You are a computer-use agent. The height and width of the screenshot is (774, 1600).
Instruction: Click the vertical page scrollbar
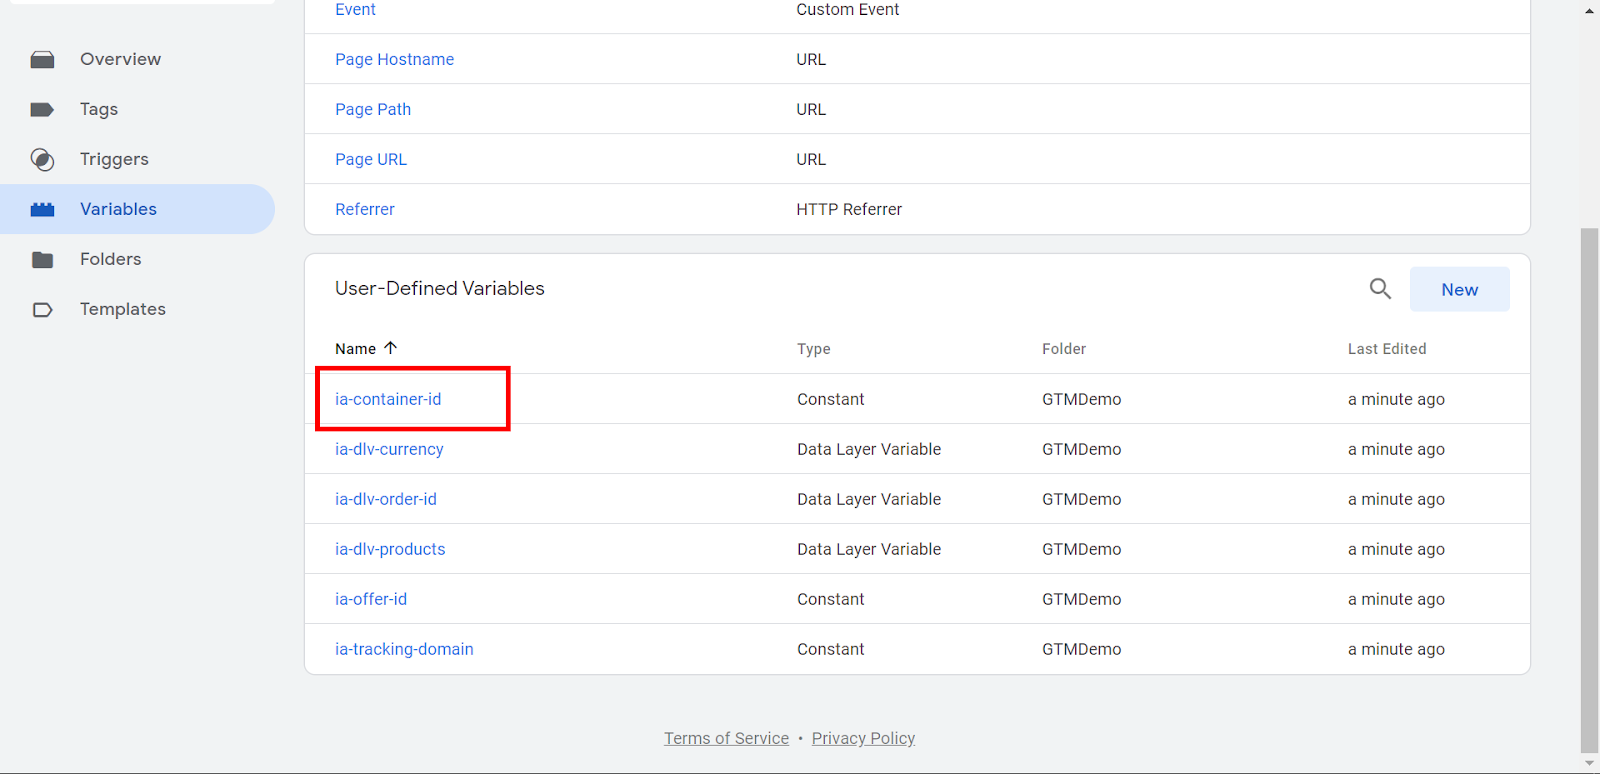click(x=1589, y=490)
